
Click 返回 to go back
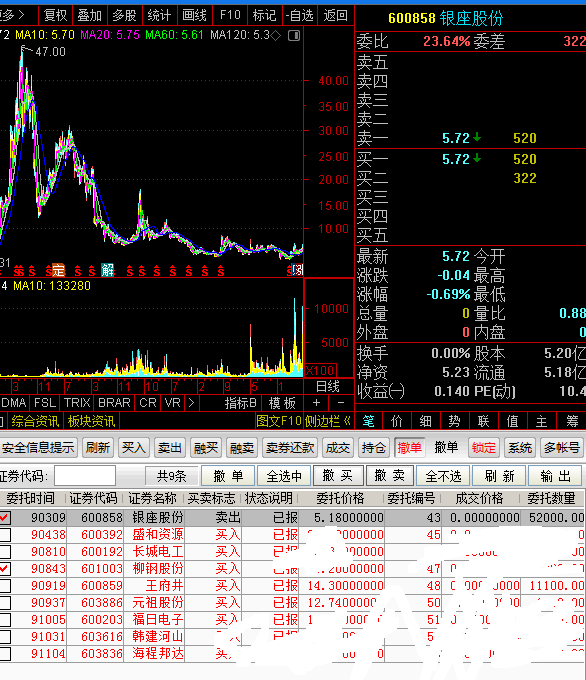point(336,16)
